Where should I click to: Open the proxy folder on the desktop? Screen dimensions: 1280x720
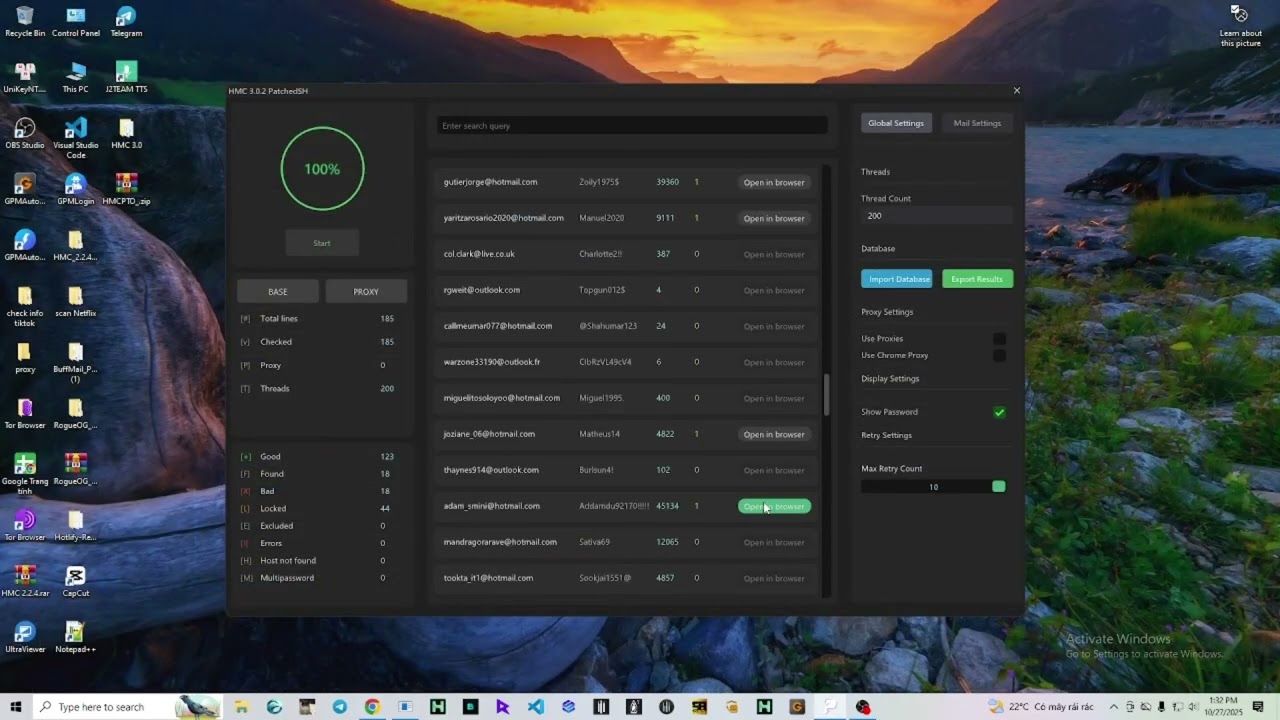click(x=25, y=357)
